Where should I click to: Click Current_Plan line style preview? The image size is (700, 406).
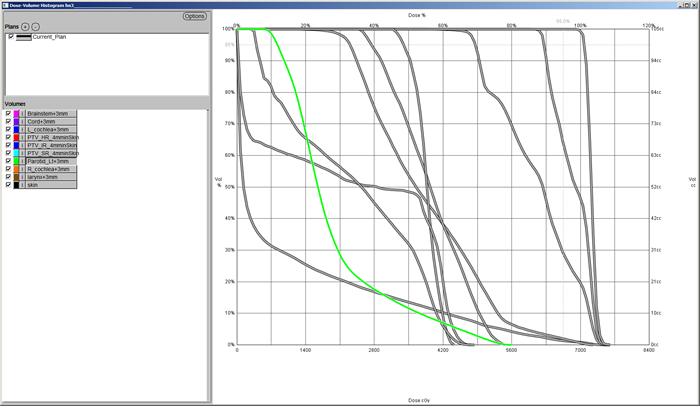point(23,37)
